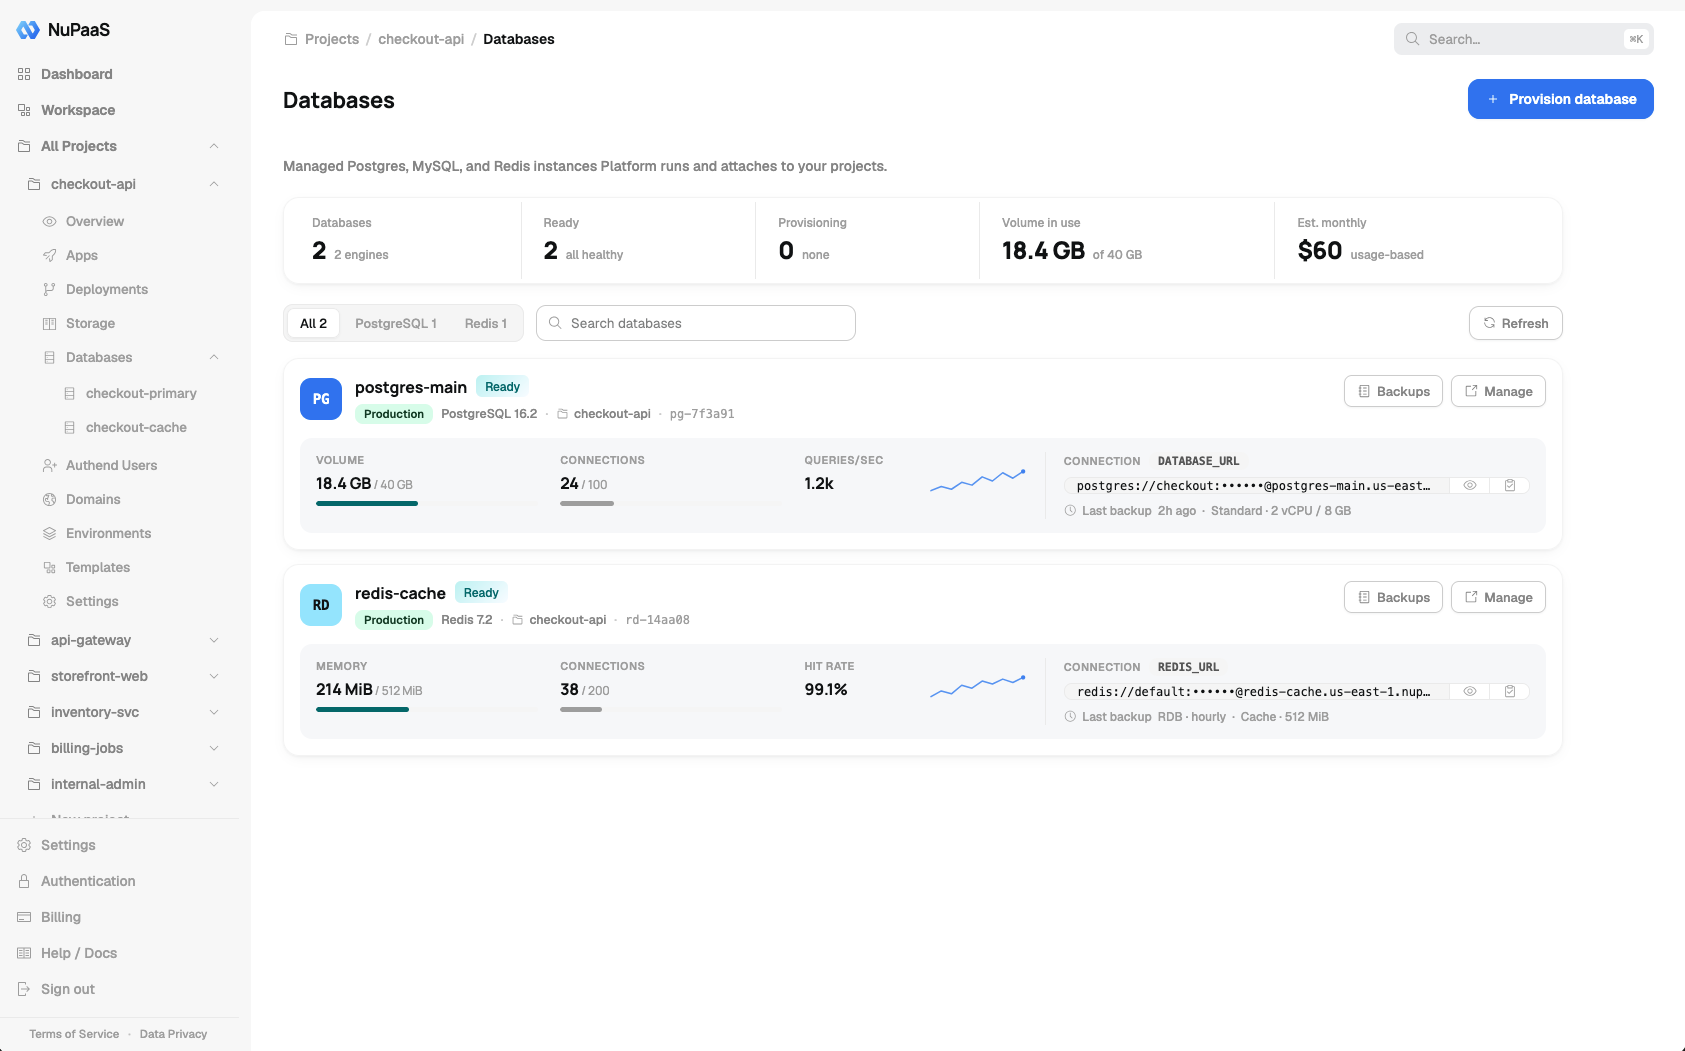Expand storefront-web project
Screen dimensions: 1685x1051
click(x=214, y=676)
